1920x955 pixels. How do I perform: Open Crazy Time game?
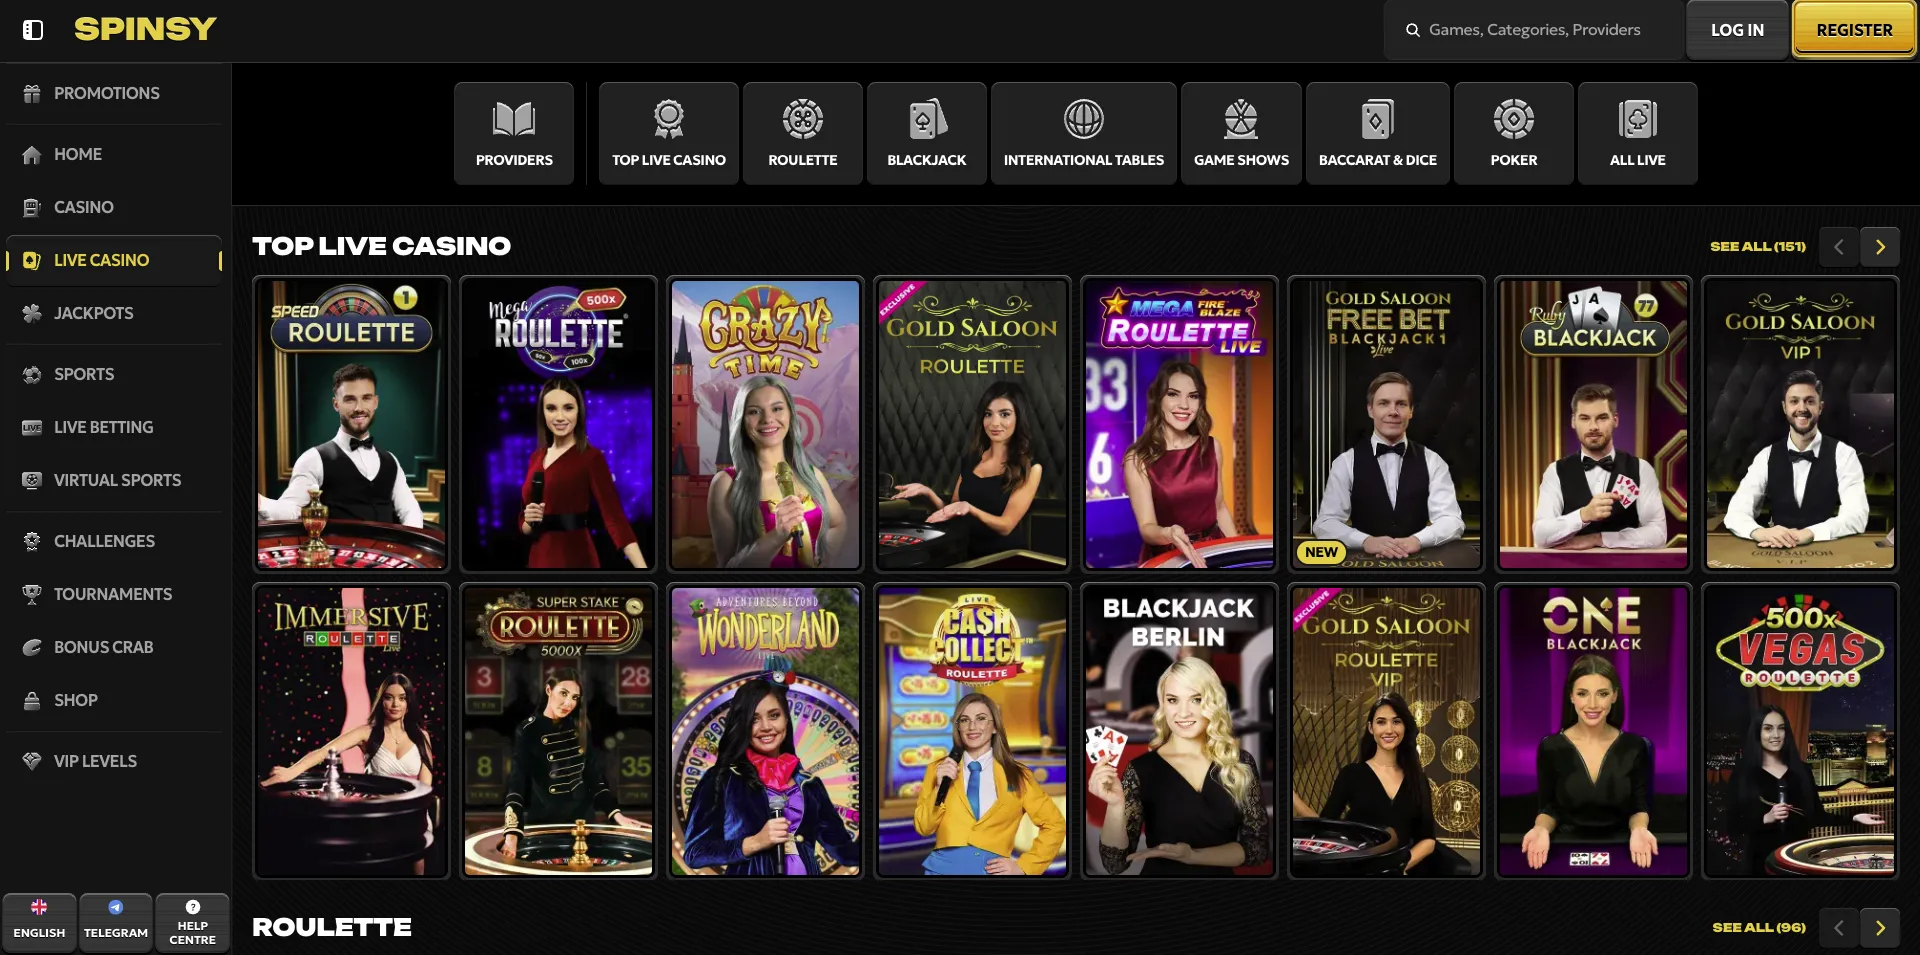coord(765,424)
